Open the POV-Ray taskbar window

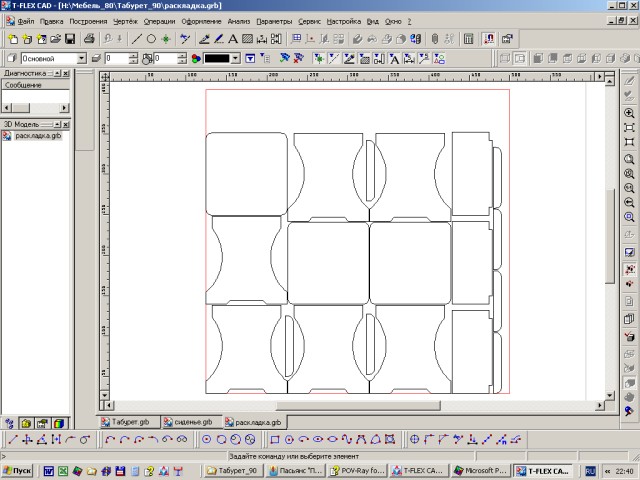pyautogui.click(x=358, y=471)
